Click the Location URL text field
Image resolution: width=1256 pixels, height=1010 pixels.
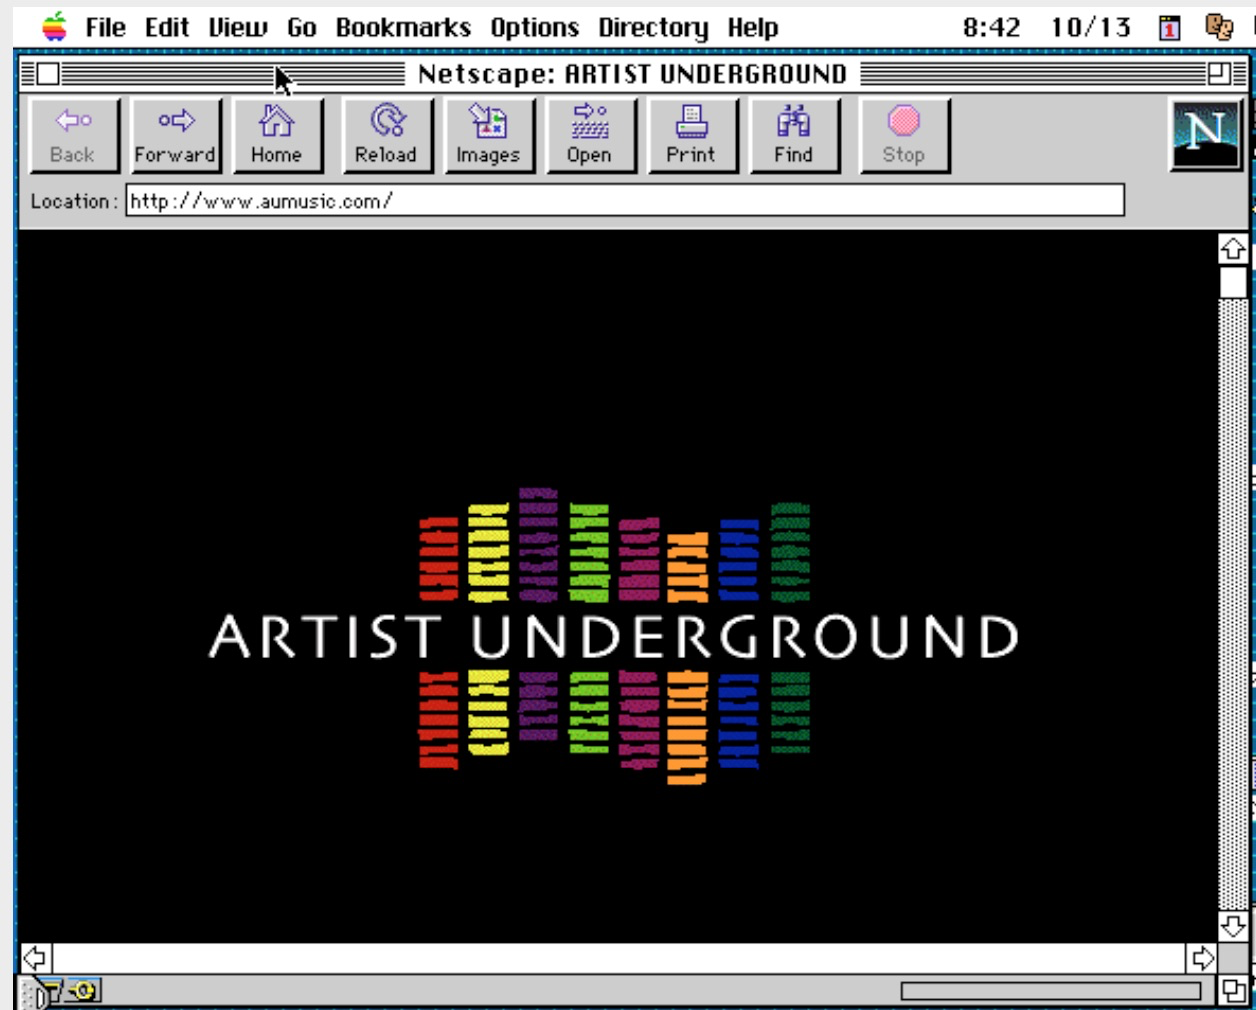(624, 201)
